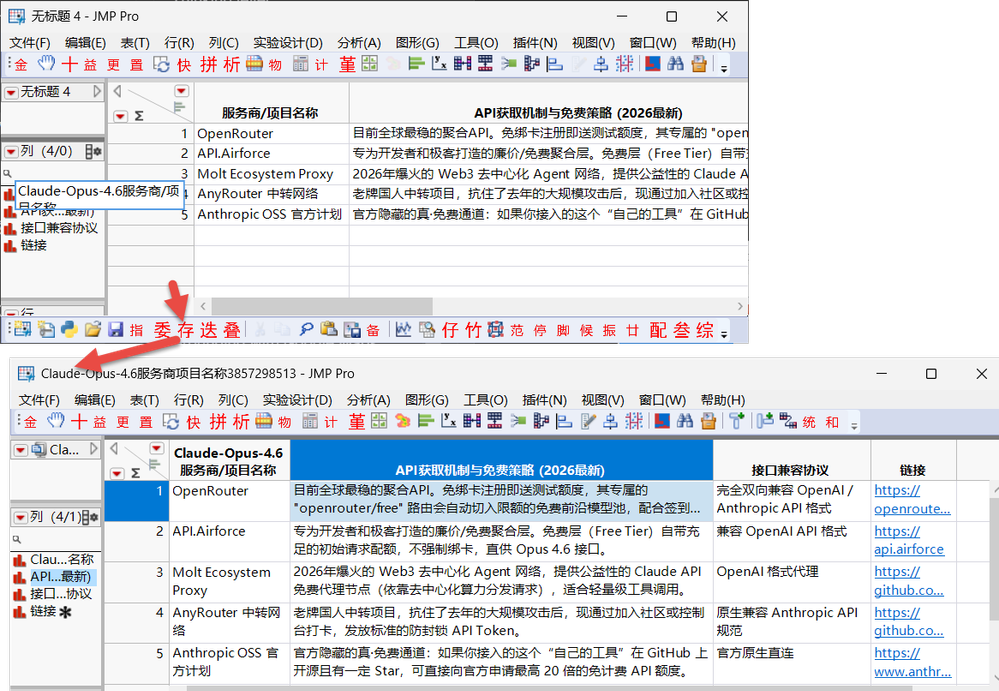This screenshot has height=691, width=999.
Task: Click the clipboard paste icon in floating toolbar
Action: tap(329, 329)
